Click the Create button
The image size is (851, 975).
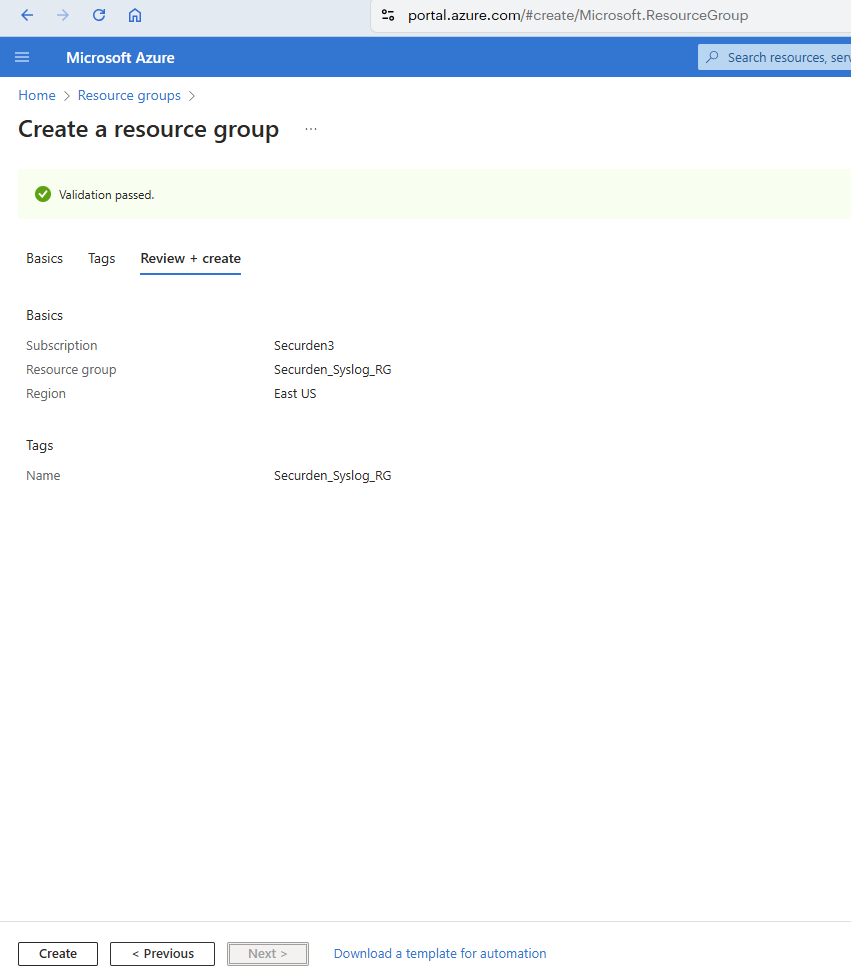click(58, 953)
